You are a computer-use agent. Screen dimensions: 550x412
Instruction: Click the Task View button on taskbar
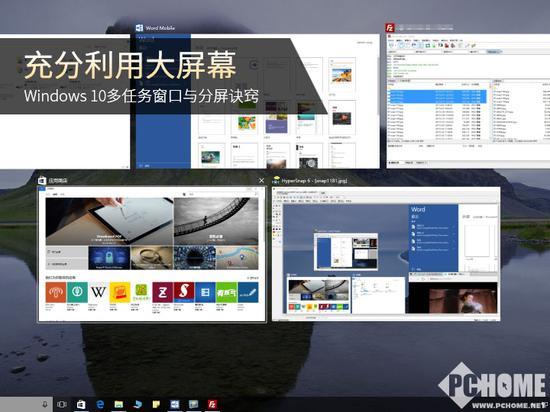pos(62,404)
